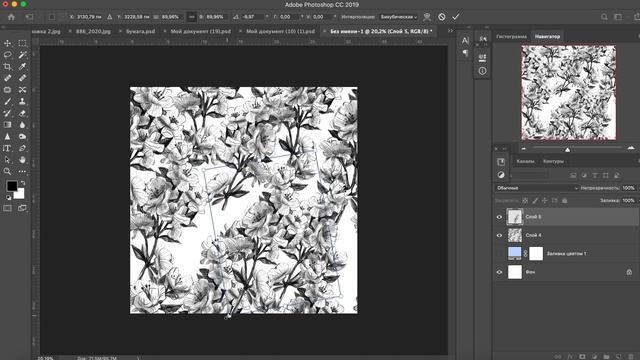This screenshot has width=640, height=360.
Task: Select the Crop tool
Action: [x=7, y=67]
